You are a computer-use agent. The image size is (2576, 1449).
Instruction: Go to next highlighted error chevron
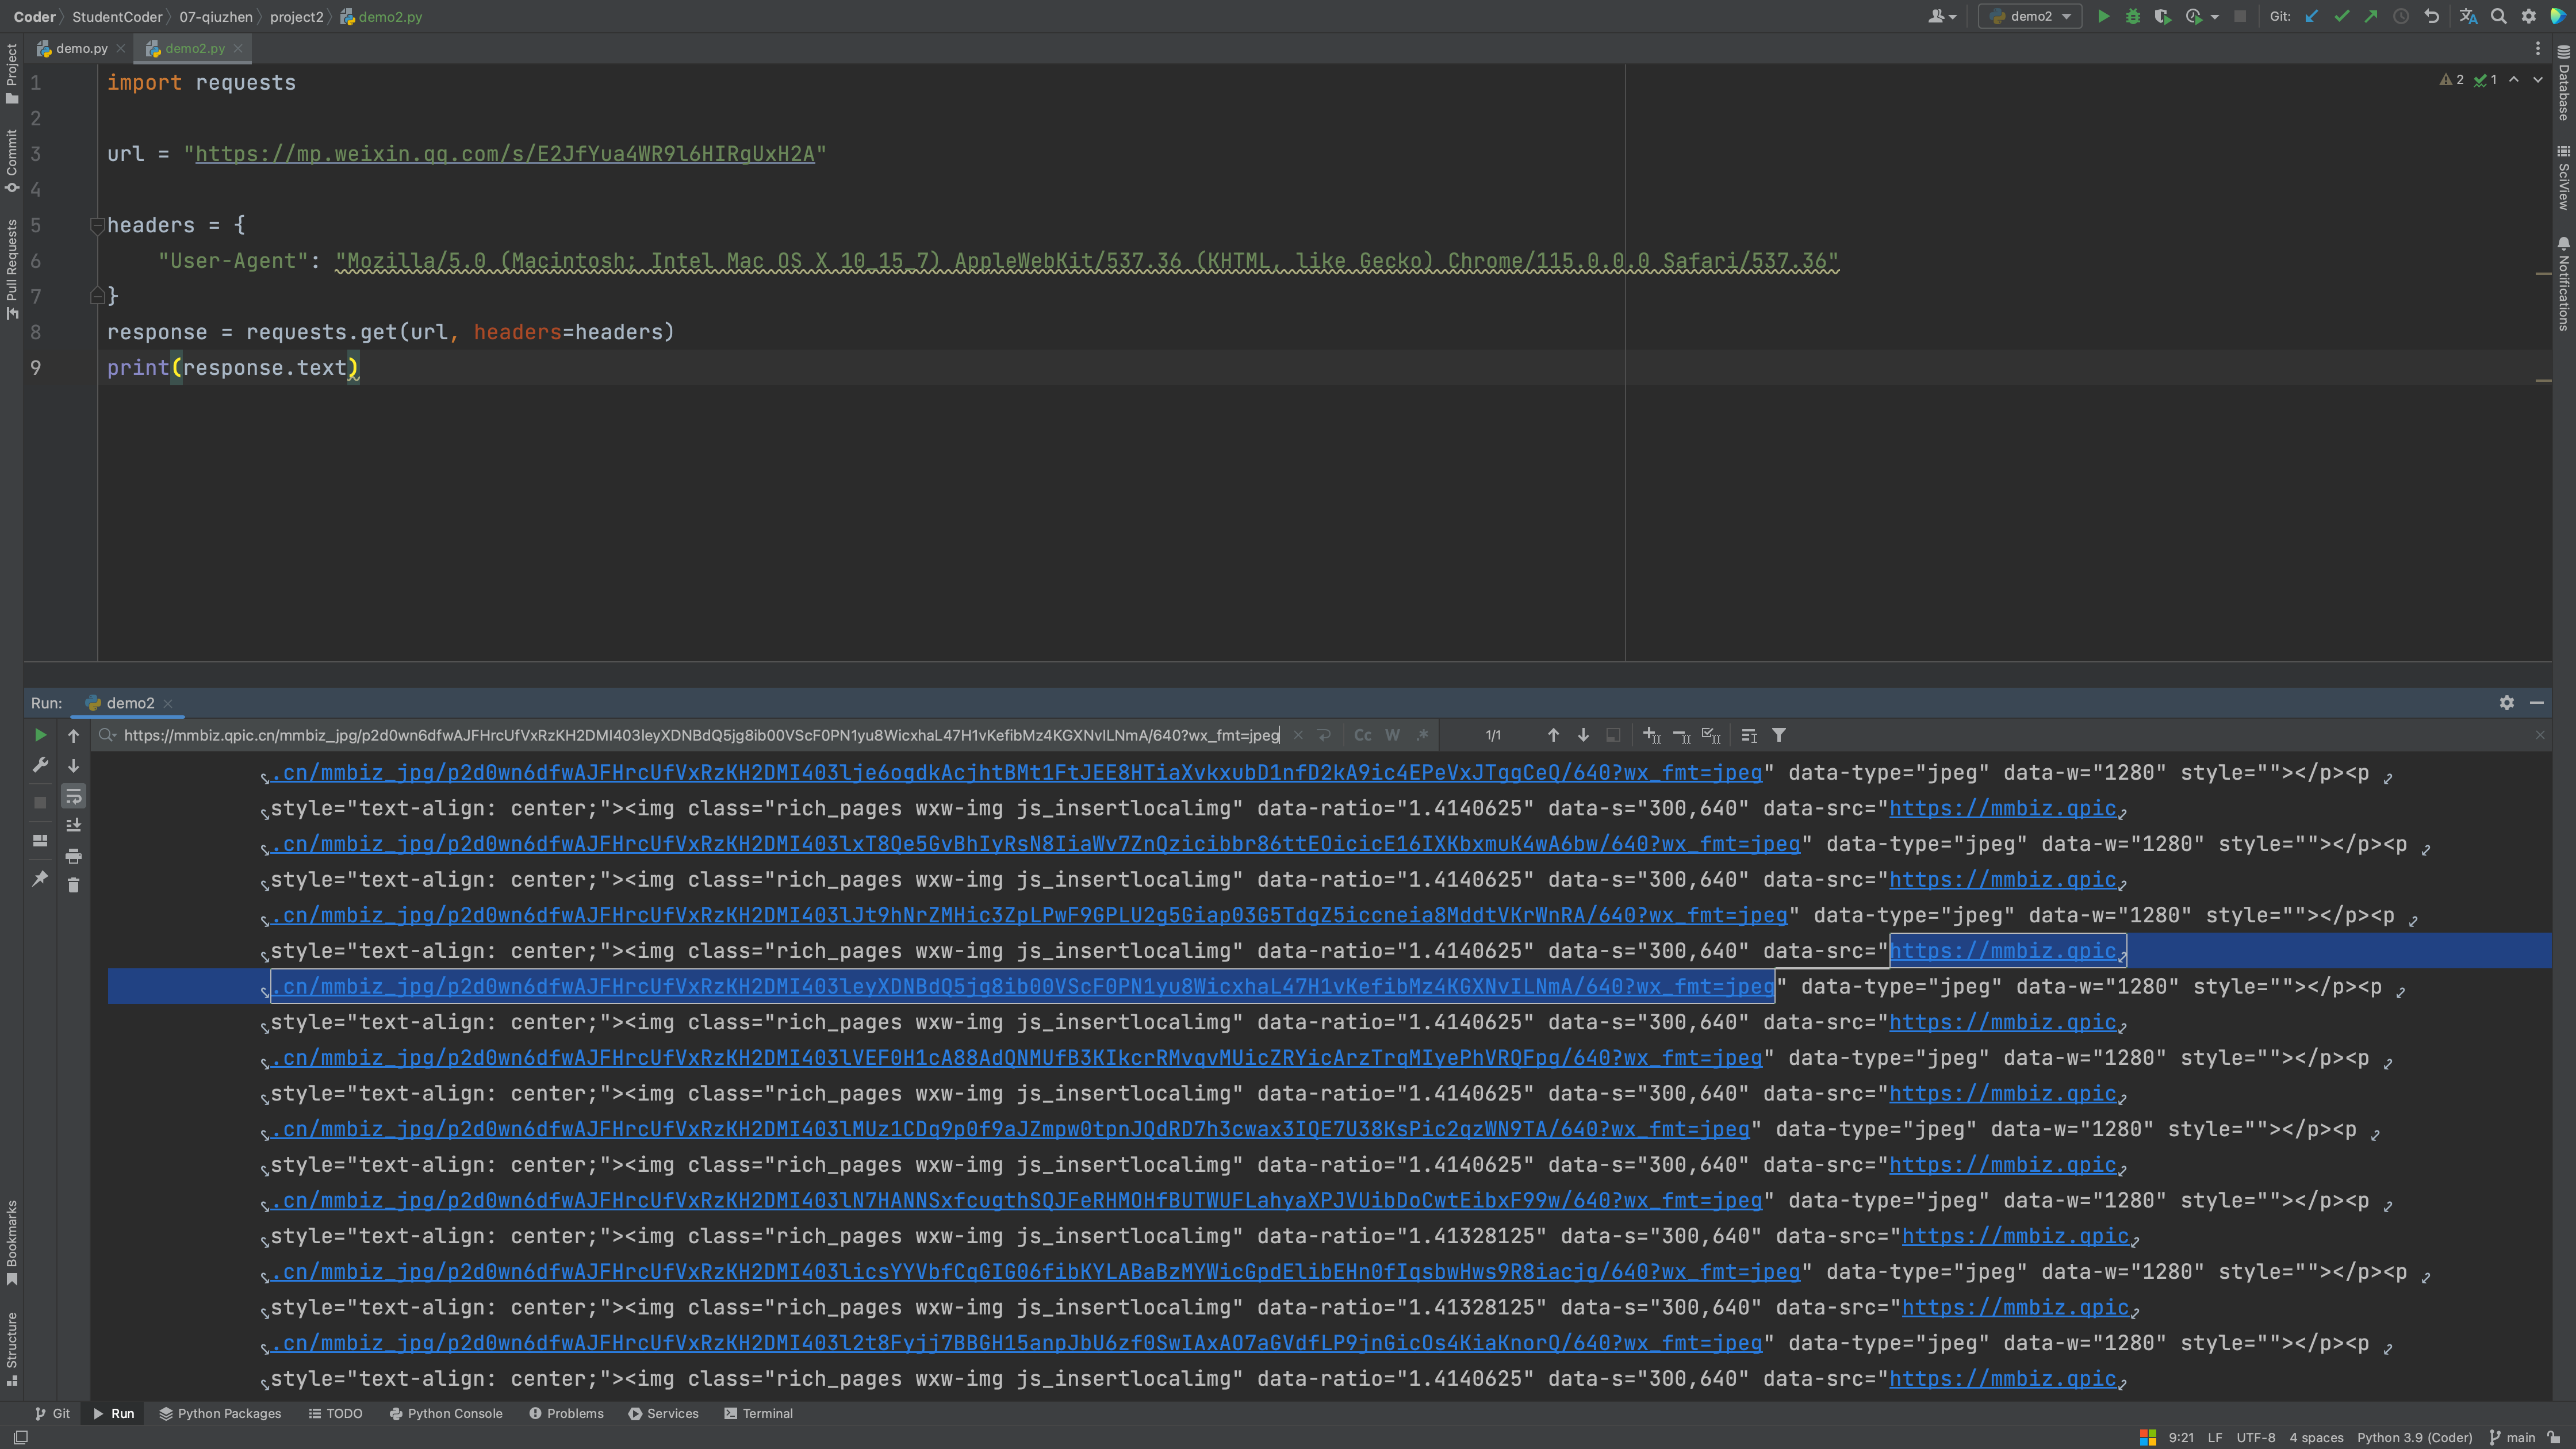click(2538, 79)
